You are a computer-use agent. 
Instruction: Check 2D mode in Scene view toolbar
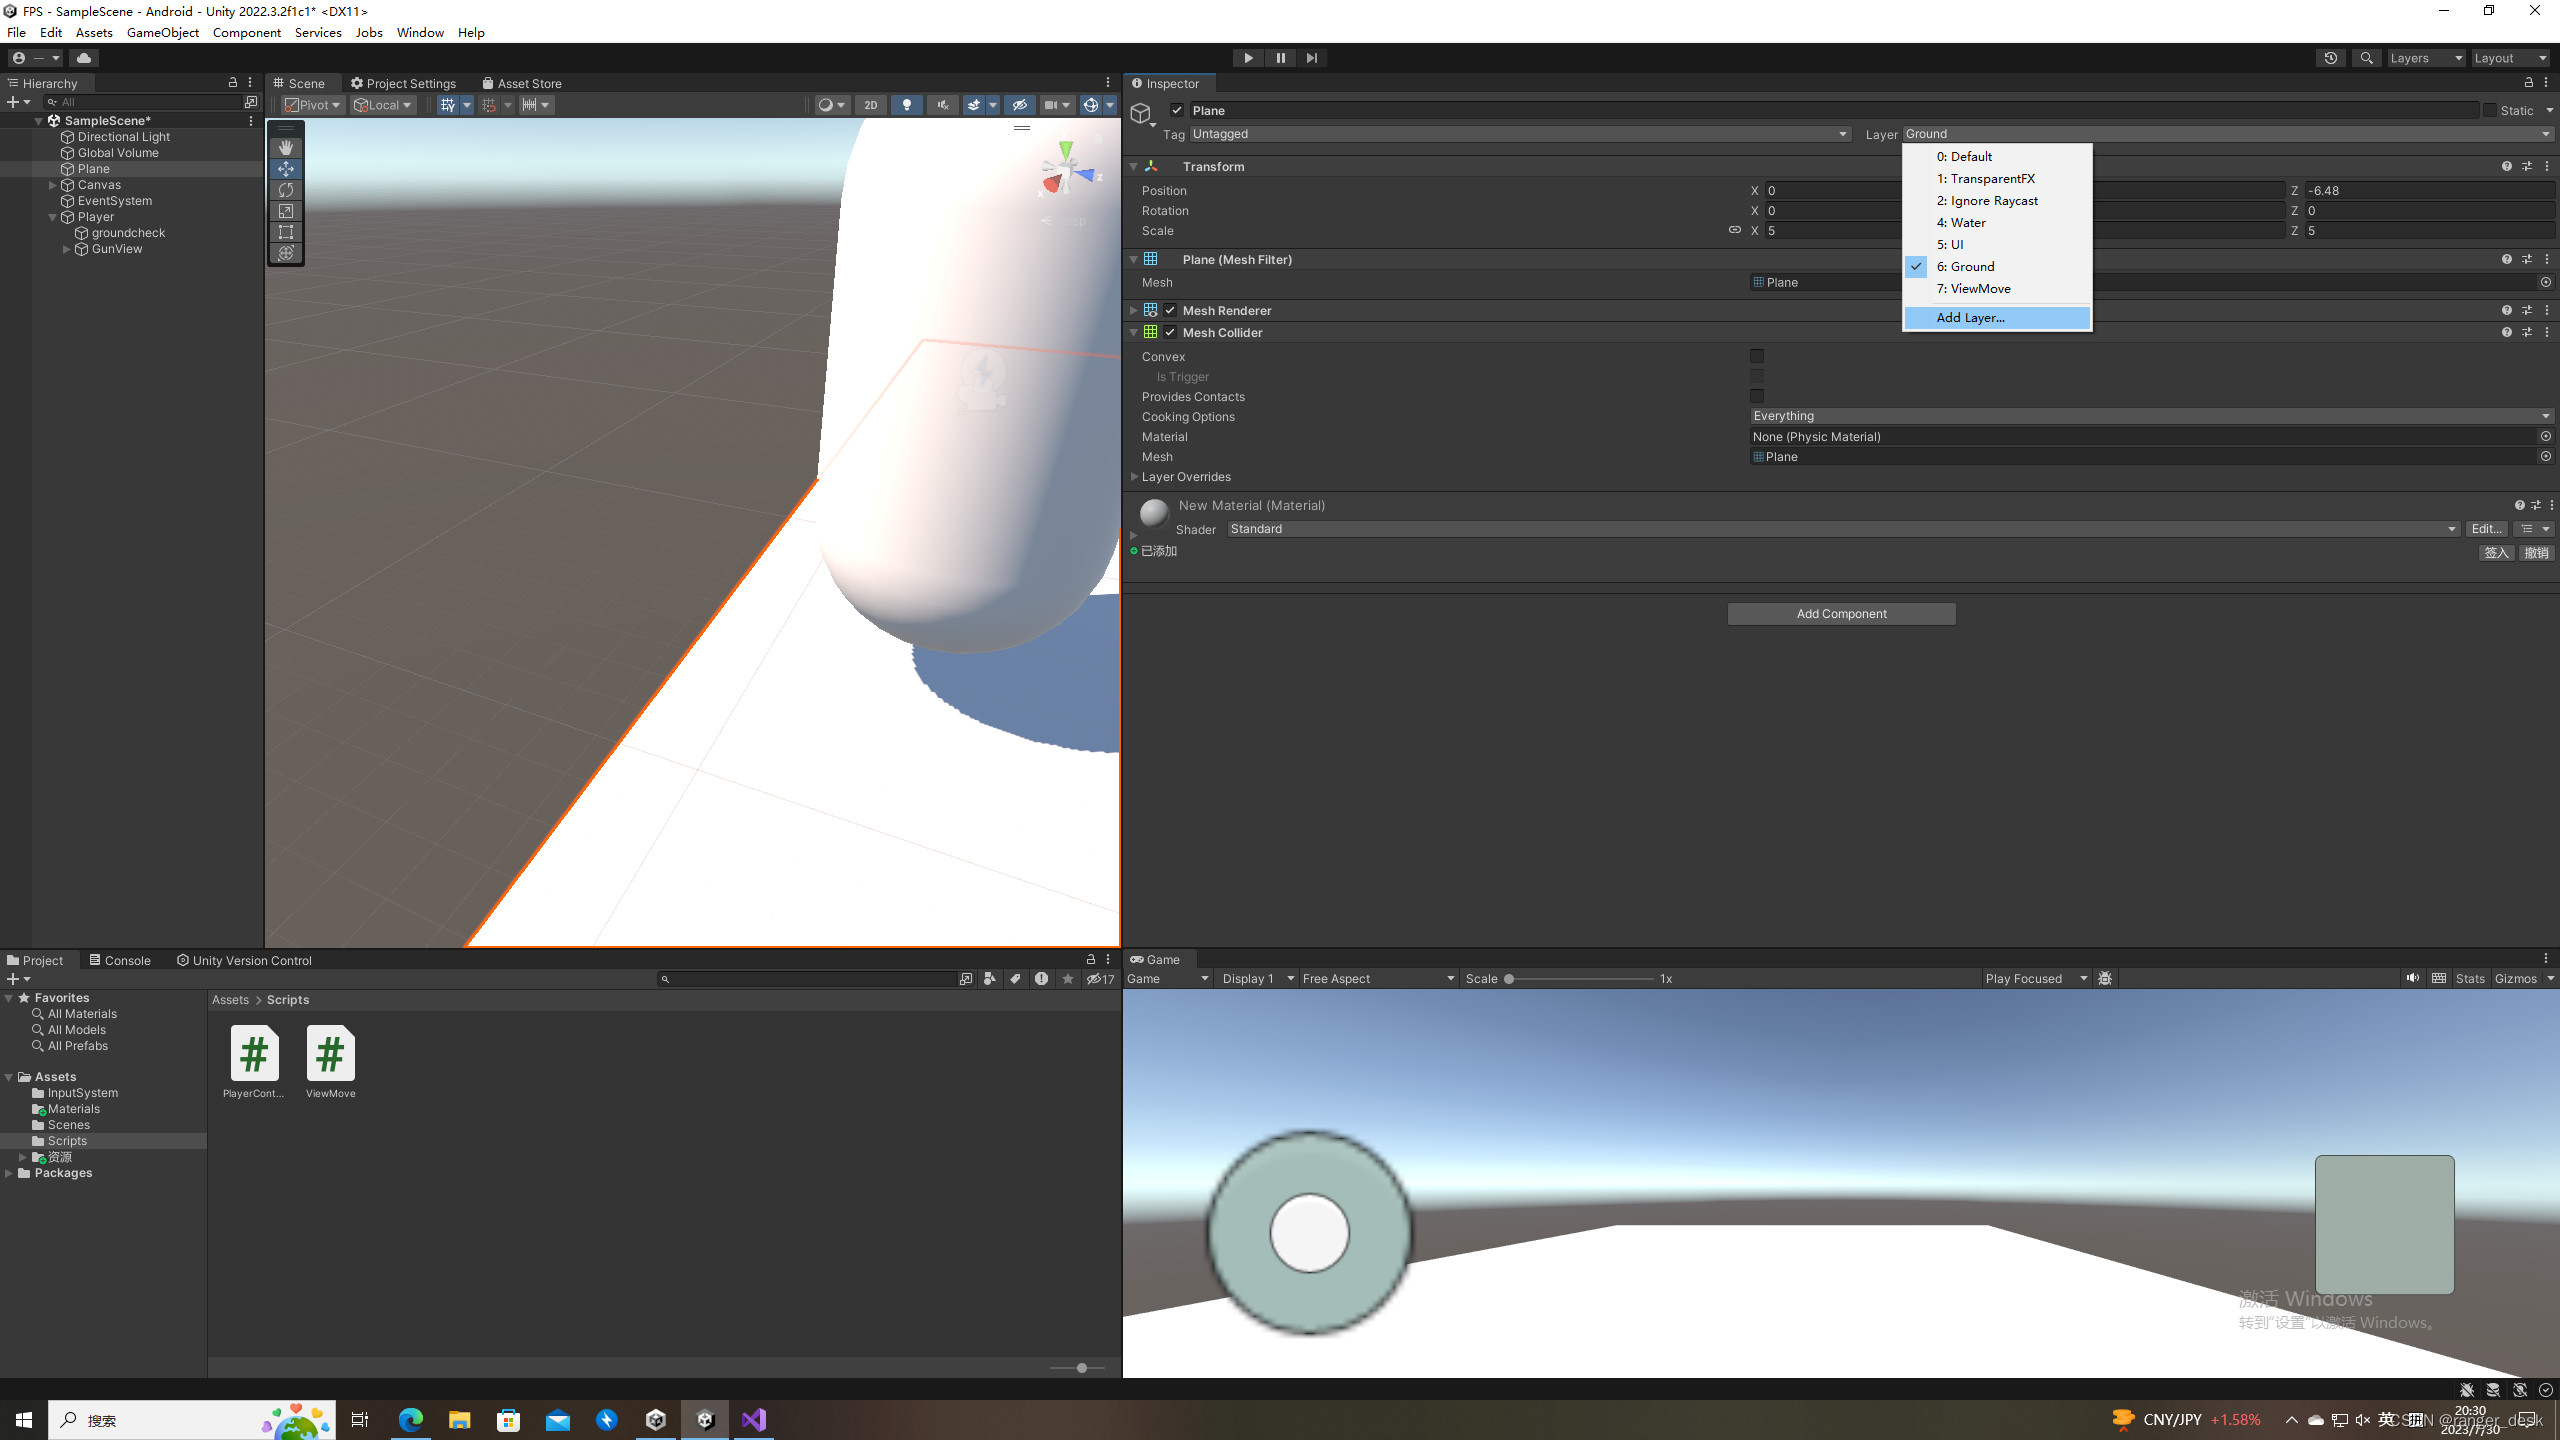point(870,104)
